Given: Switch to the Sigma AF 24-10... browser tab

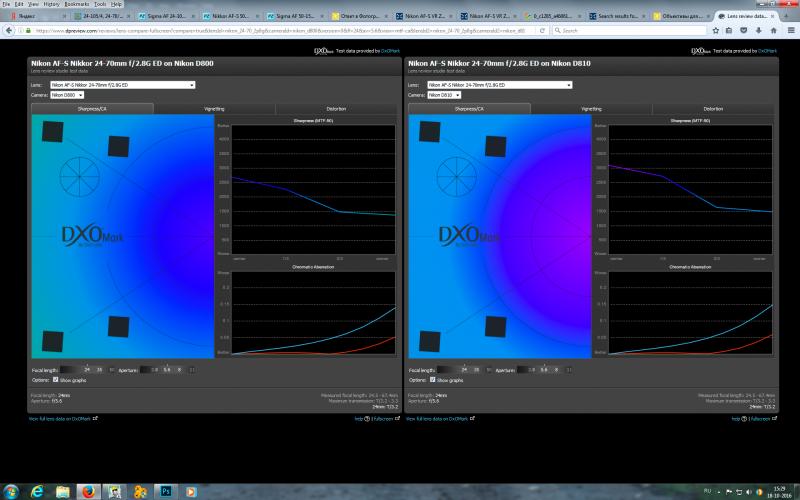Looking at the screenshot, I should [x=164, y=16].
